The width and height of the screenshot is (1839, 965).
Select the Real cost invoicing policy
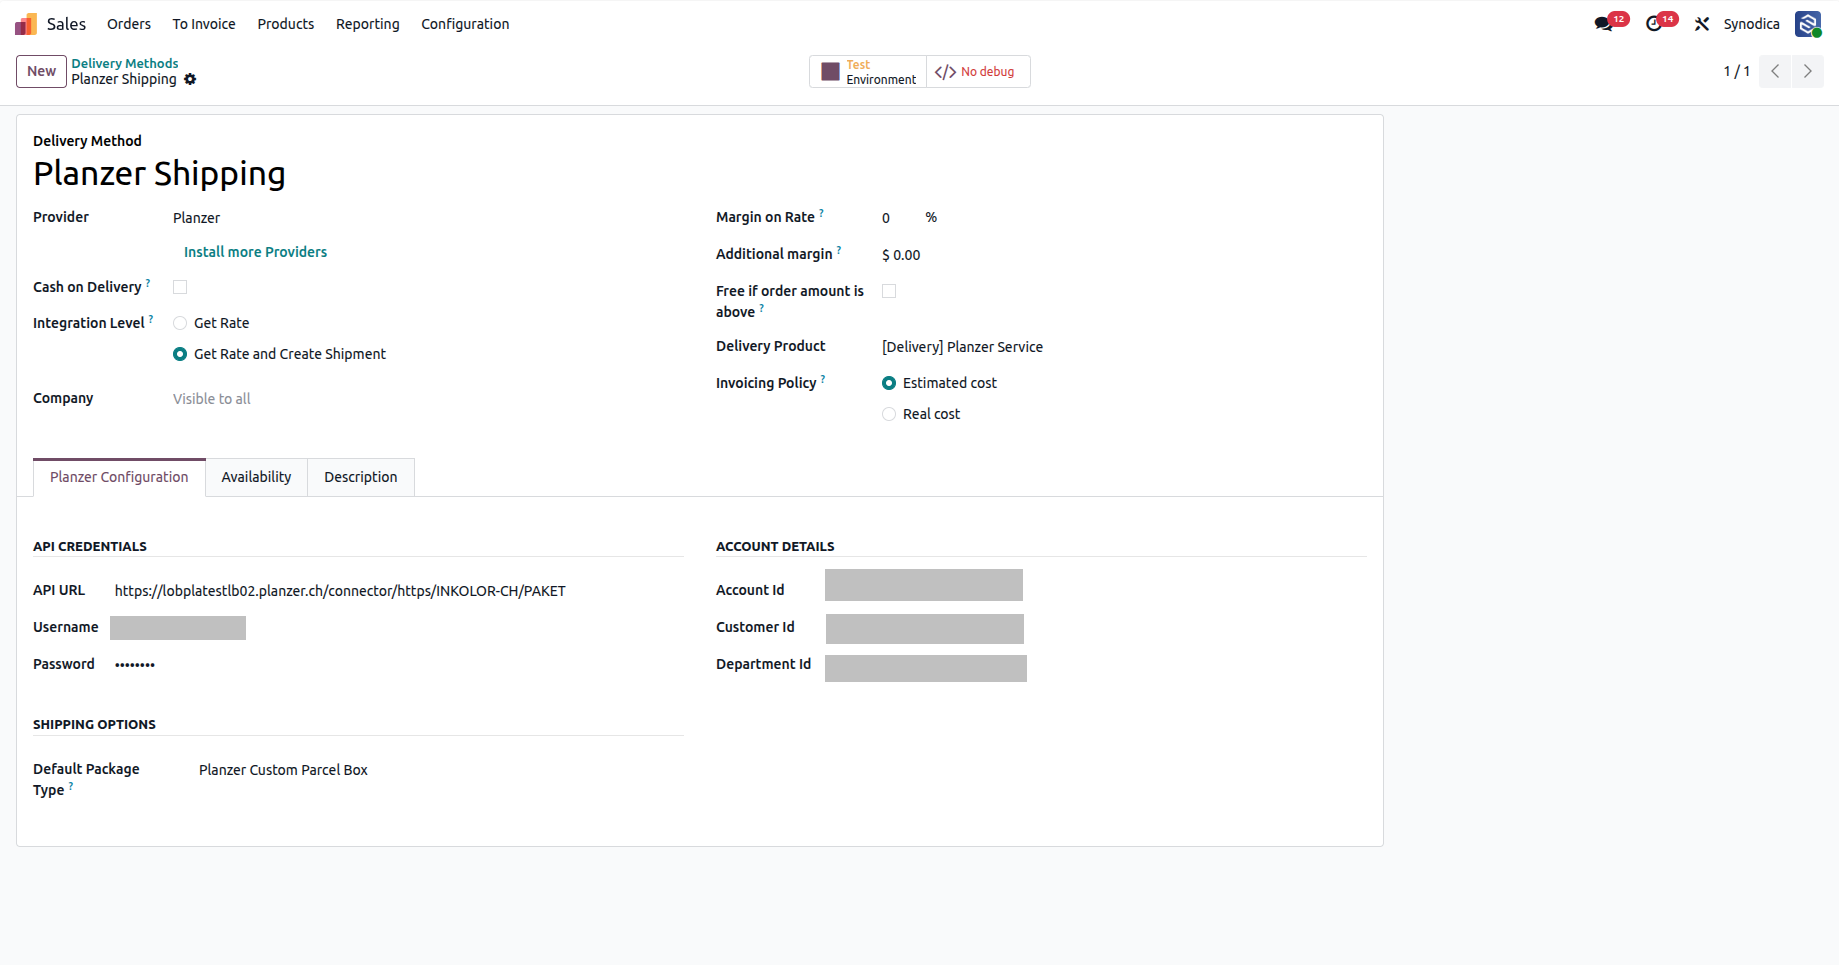pos(889,414)
